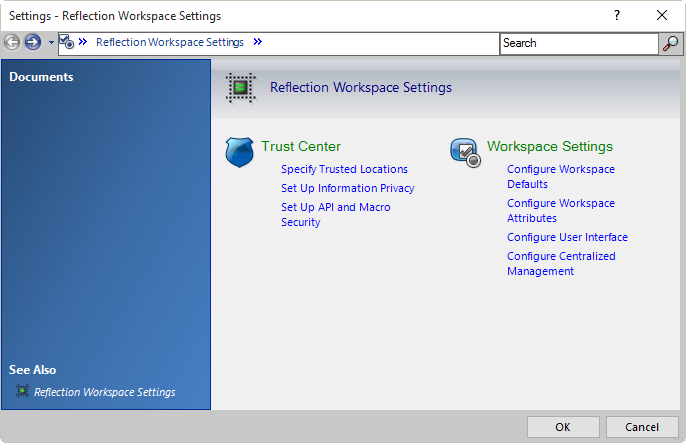686x443 pixels.
Task: Click the magnifying glass search icon
Action: [670, 43]
